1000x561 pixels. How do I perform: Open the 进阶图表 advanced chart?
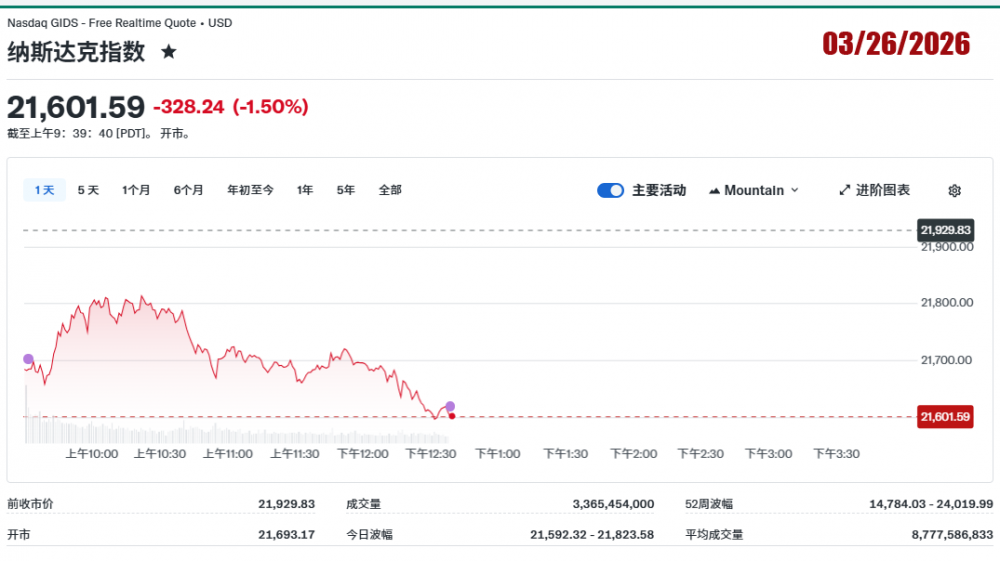874,190
